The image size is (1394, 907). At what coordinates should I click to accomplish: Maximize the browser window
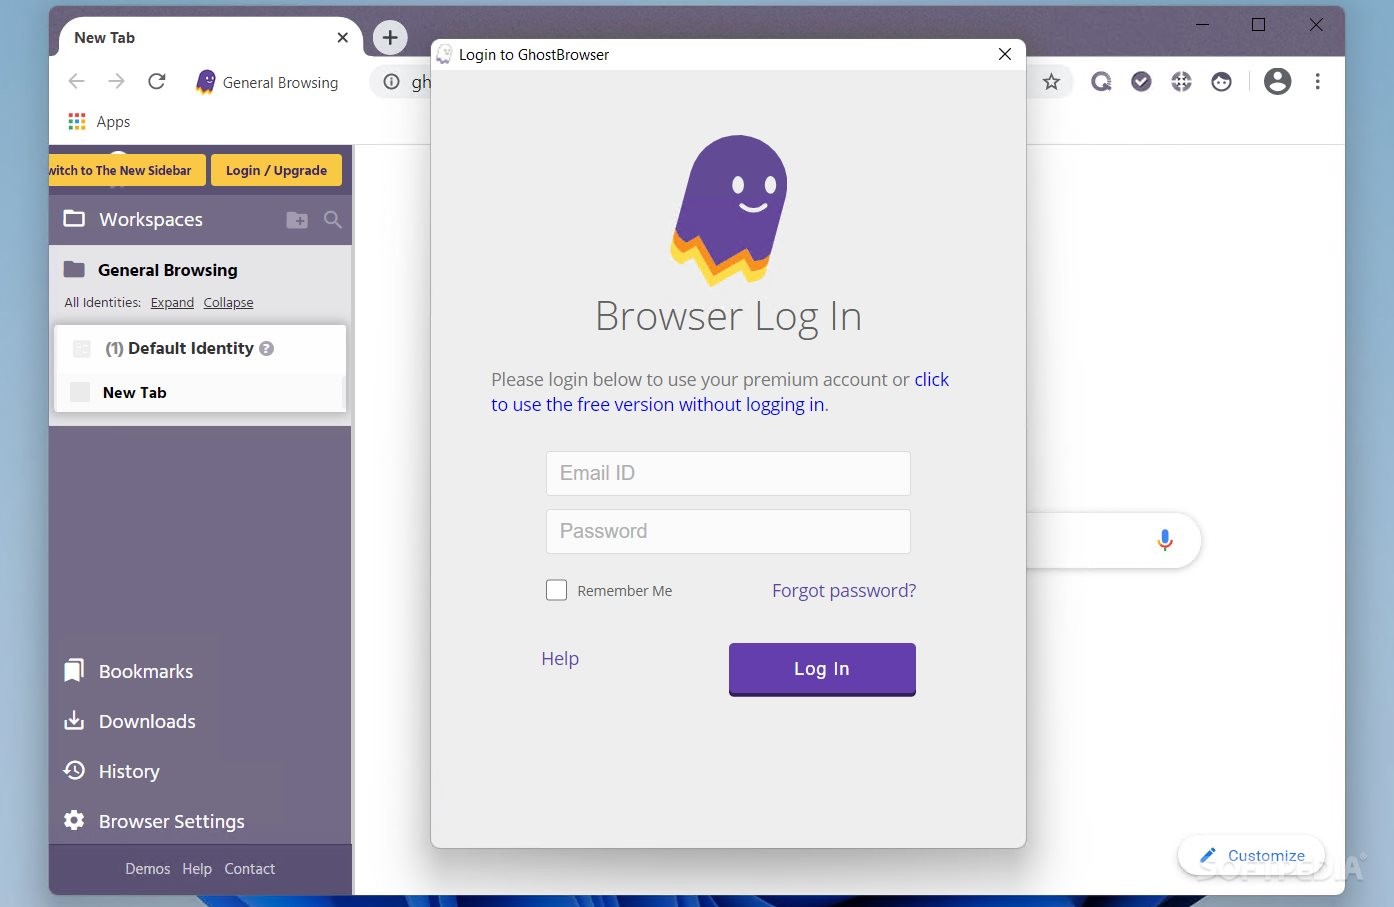tap(1259, 25)
